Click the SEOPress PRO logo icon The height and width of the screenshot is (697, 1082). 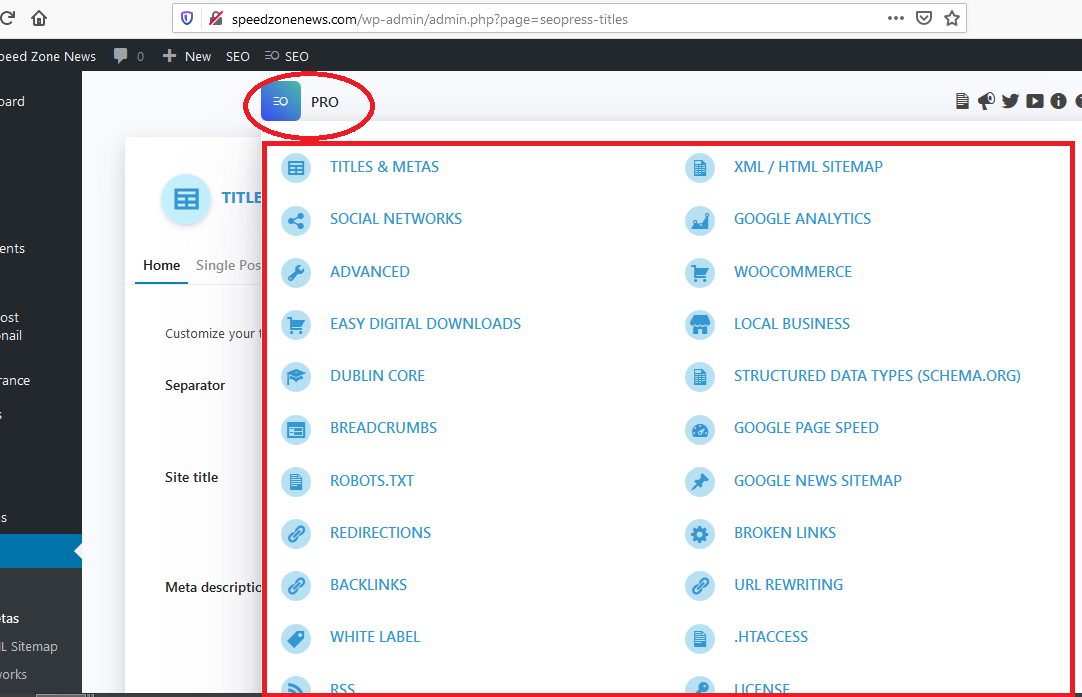point(281,102)
